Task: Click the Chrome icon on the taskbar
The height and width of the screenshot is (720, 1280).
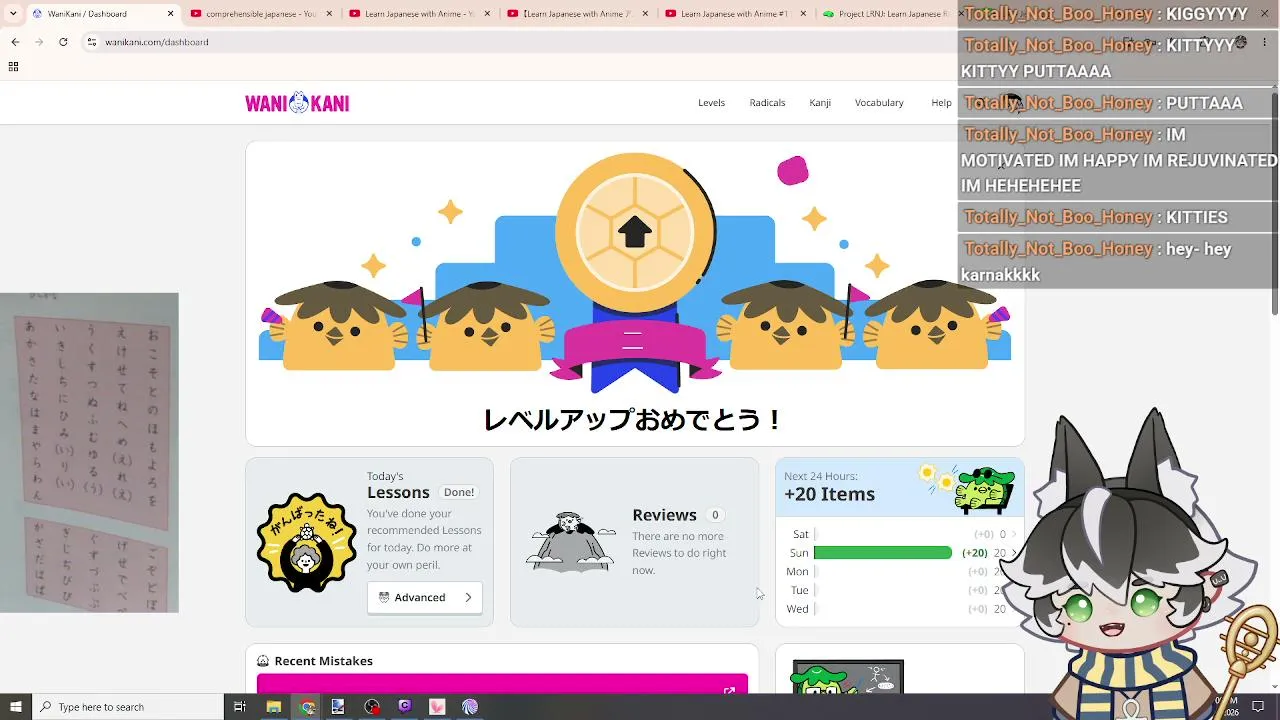Action: click(307, 707)
